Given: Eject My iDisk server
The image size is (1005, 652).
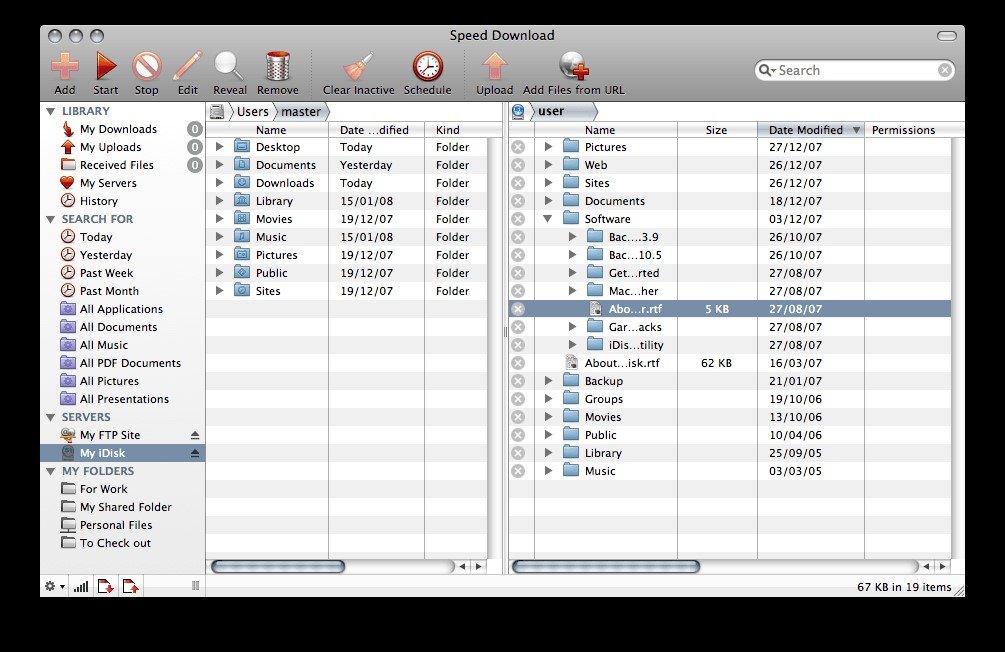Looking at the screenshot, I should [195, 453].
